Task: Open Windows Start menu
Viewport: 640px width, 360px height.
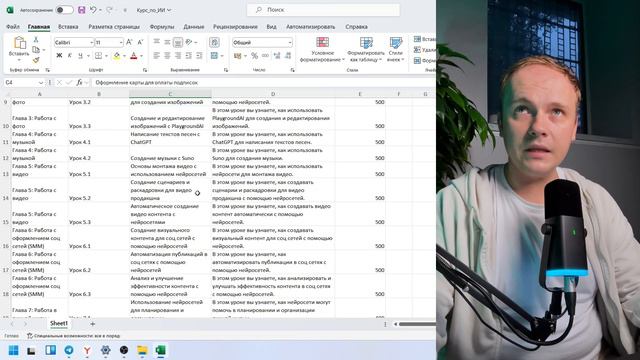Action: (x=13, y=350)
